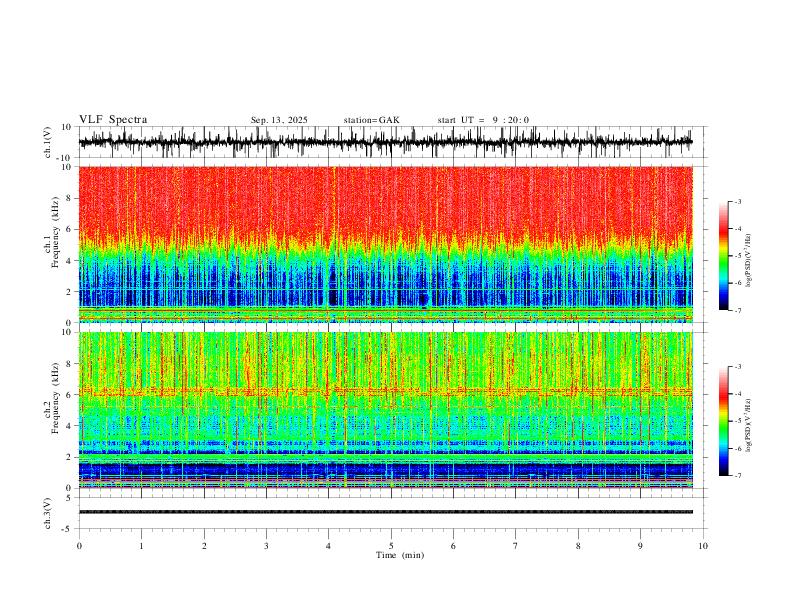Viewport: 792px width, 612px height.
Task: Click the "ch.1(V)" waveform axis label
Action: [x=48, y=142]
